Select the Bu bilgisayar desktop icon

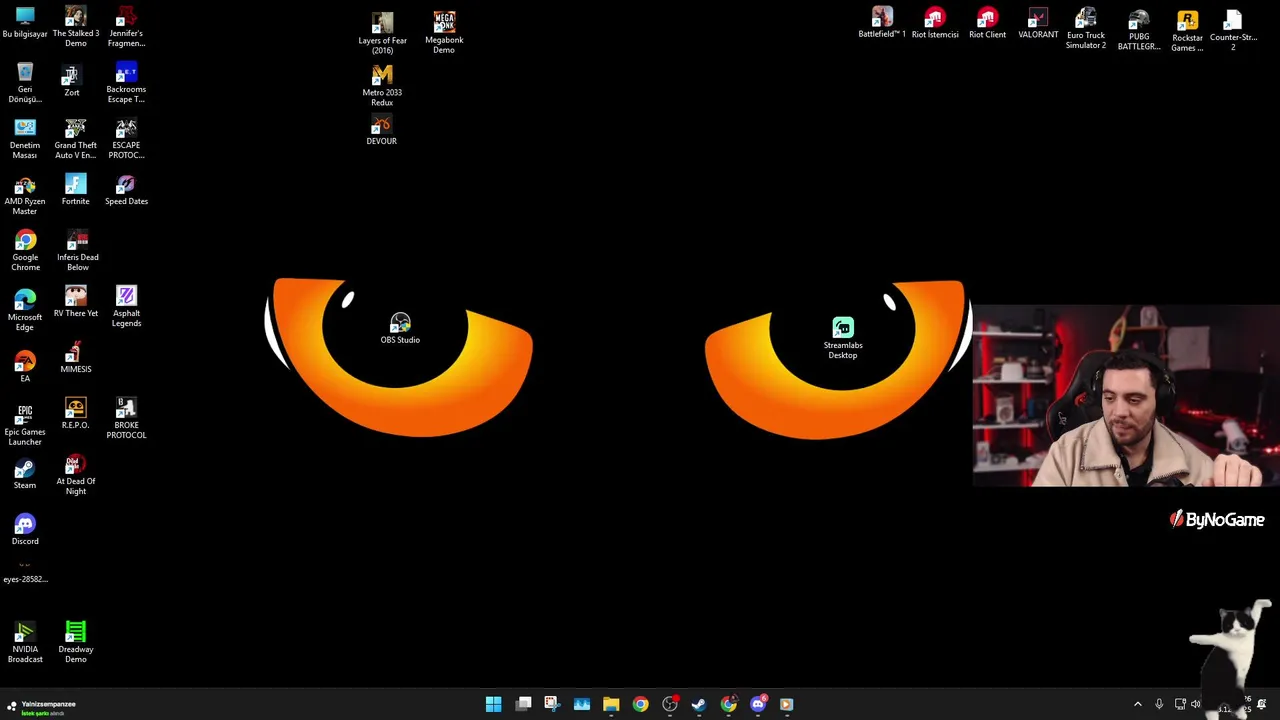click(x=25, y=22)
